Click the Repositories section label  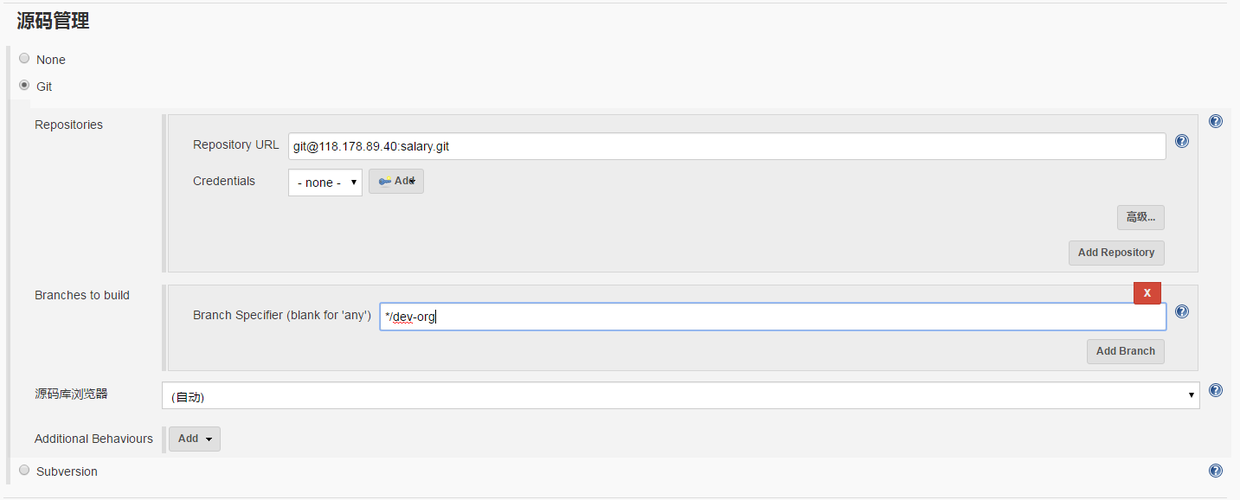tap(68, 125)
